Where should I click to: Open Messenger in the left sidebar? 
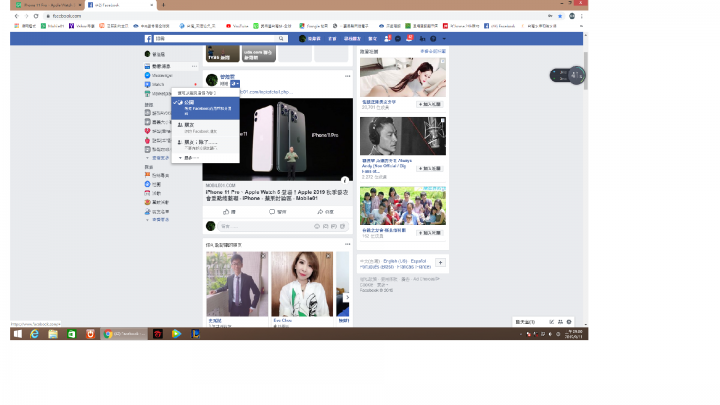(x=159, y=75)
